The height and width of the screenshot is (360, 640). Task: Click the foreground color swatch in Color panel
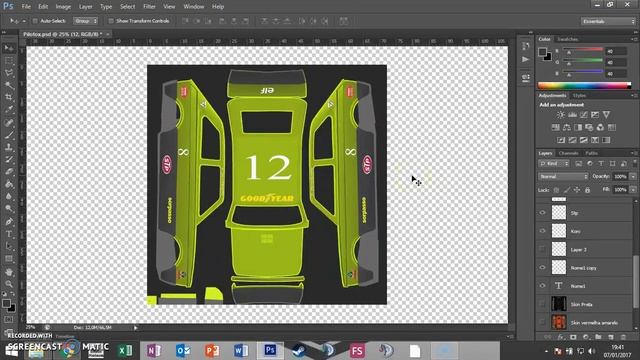[x=542, y=52]
